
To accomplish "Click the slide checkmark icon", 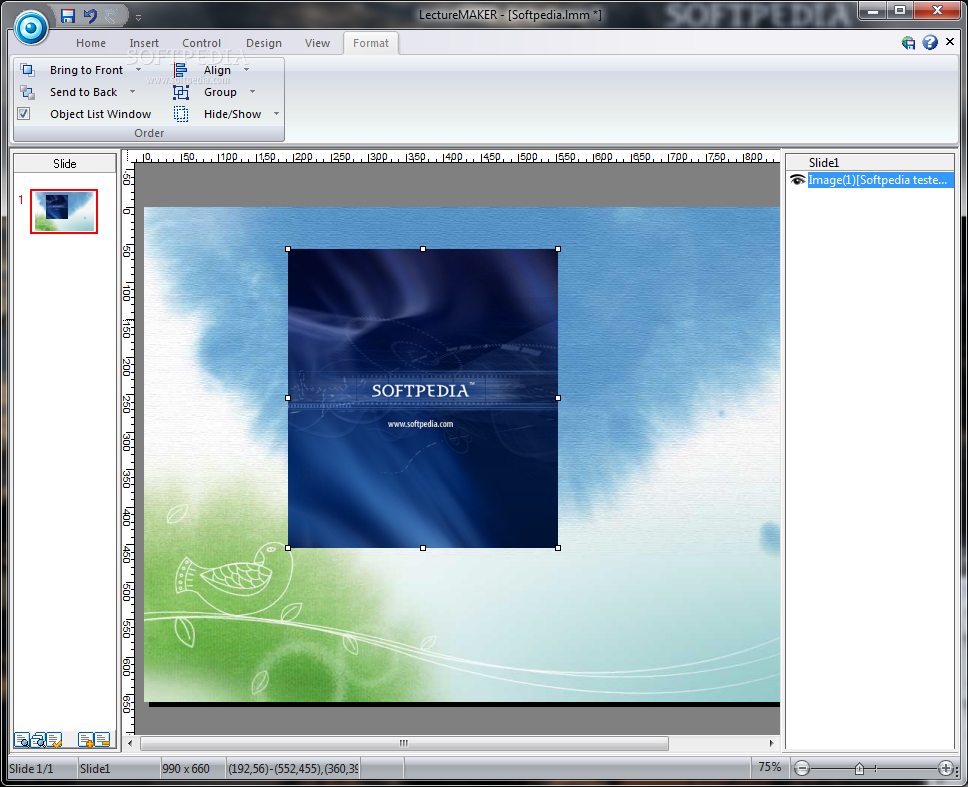I will click(x=55, y=739).
